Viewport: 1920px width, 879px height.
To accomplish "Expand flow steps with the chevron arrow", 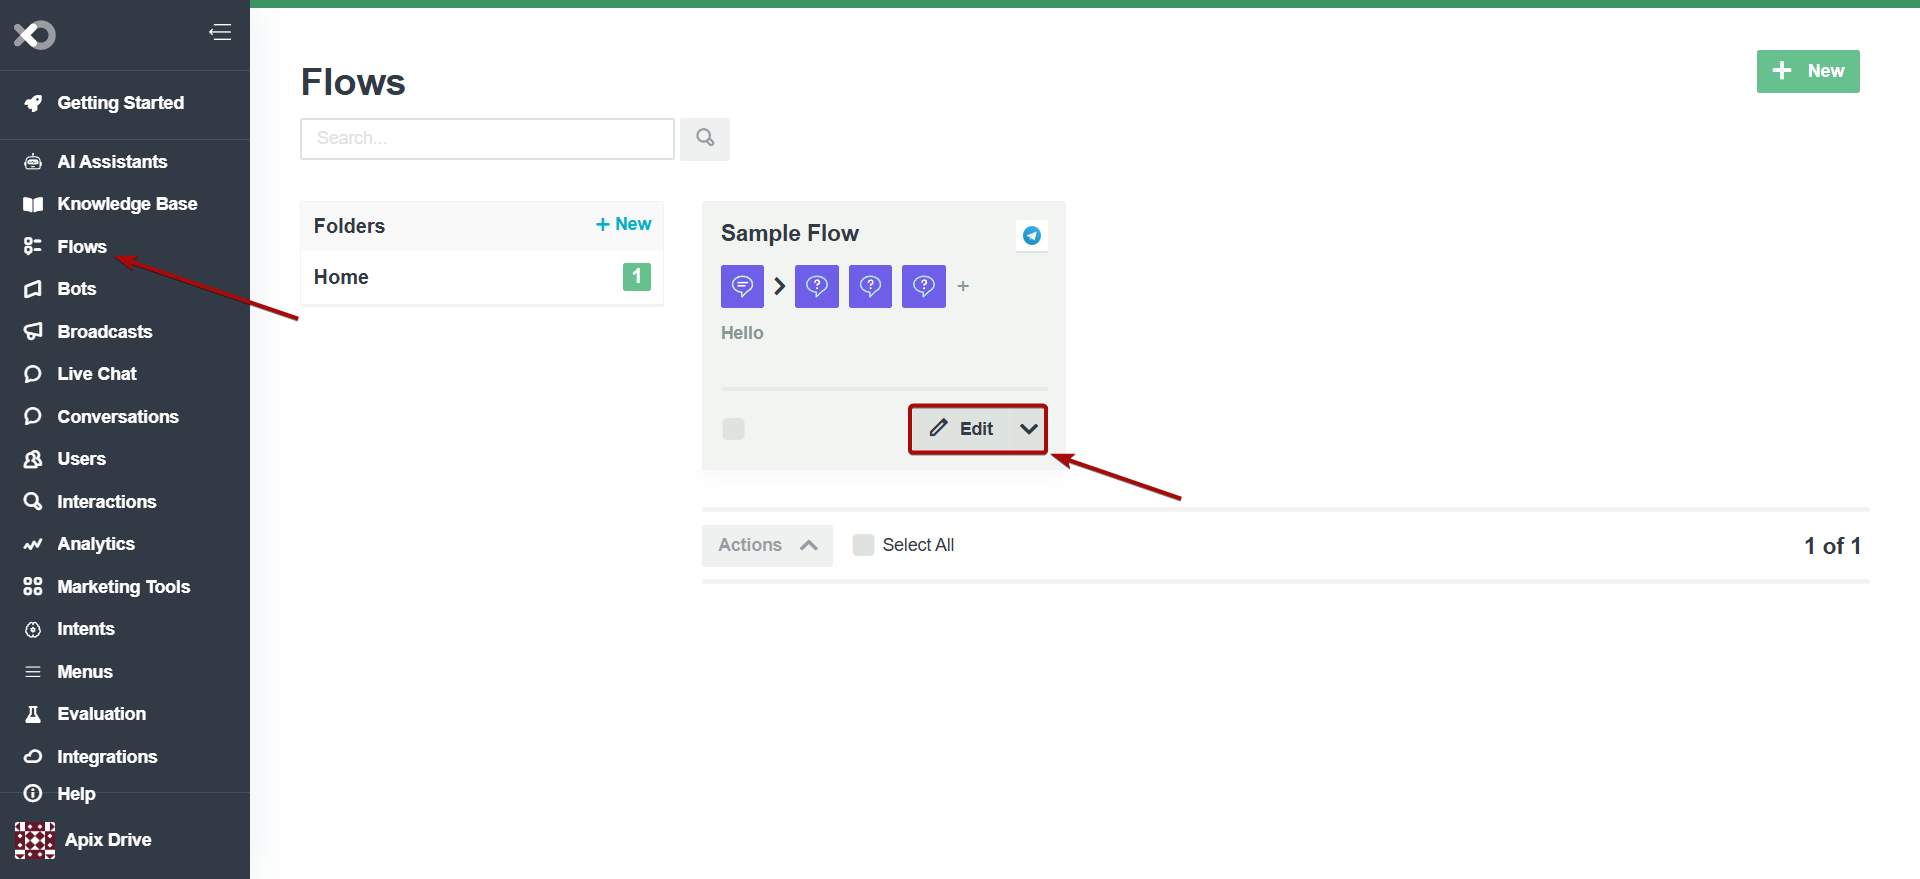I will pyautogui.click(x=780, y=286).
